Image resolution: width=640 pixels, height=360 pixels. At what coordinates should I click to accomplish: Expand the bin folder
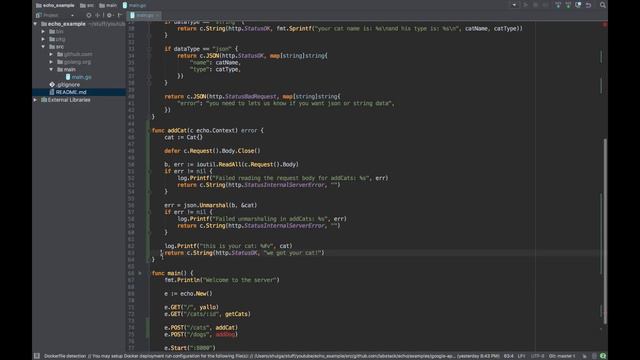[43, 31]
